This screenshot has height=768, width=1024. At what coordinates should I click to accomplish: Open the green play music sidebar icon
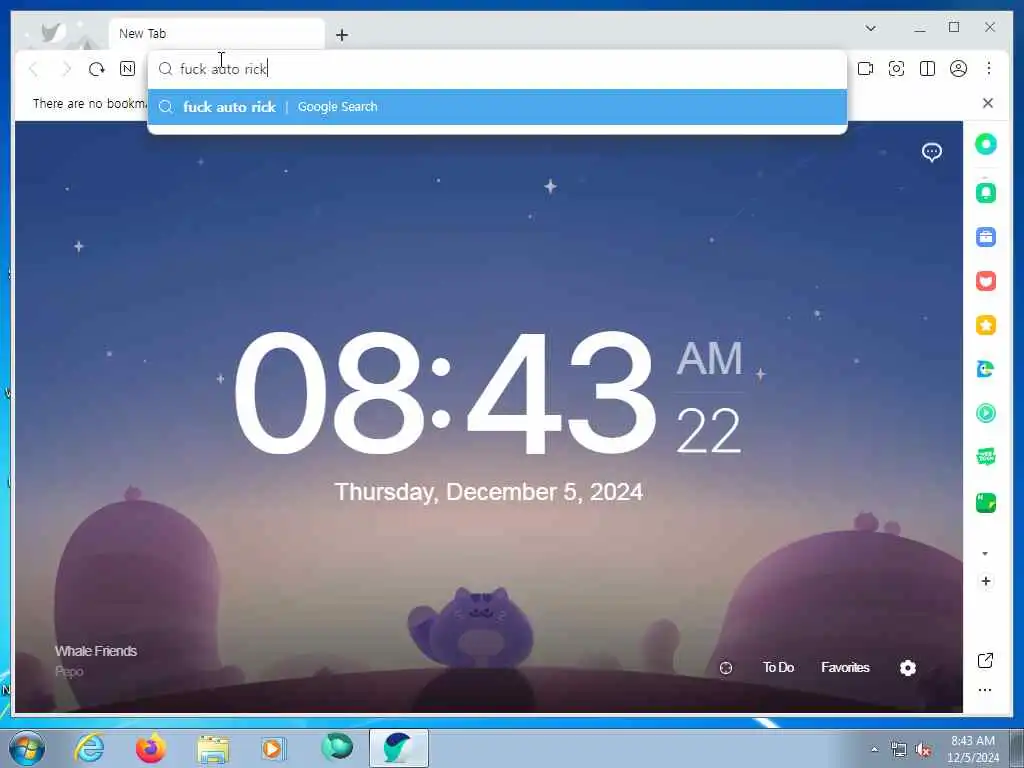point(986,413)
